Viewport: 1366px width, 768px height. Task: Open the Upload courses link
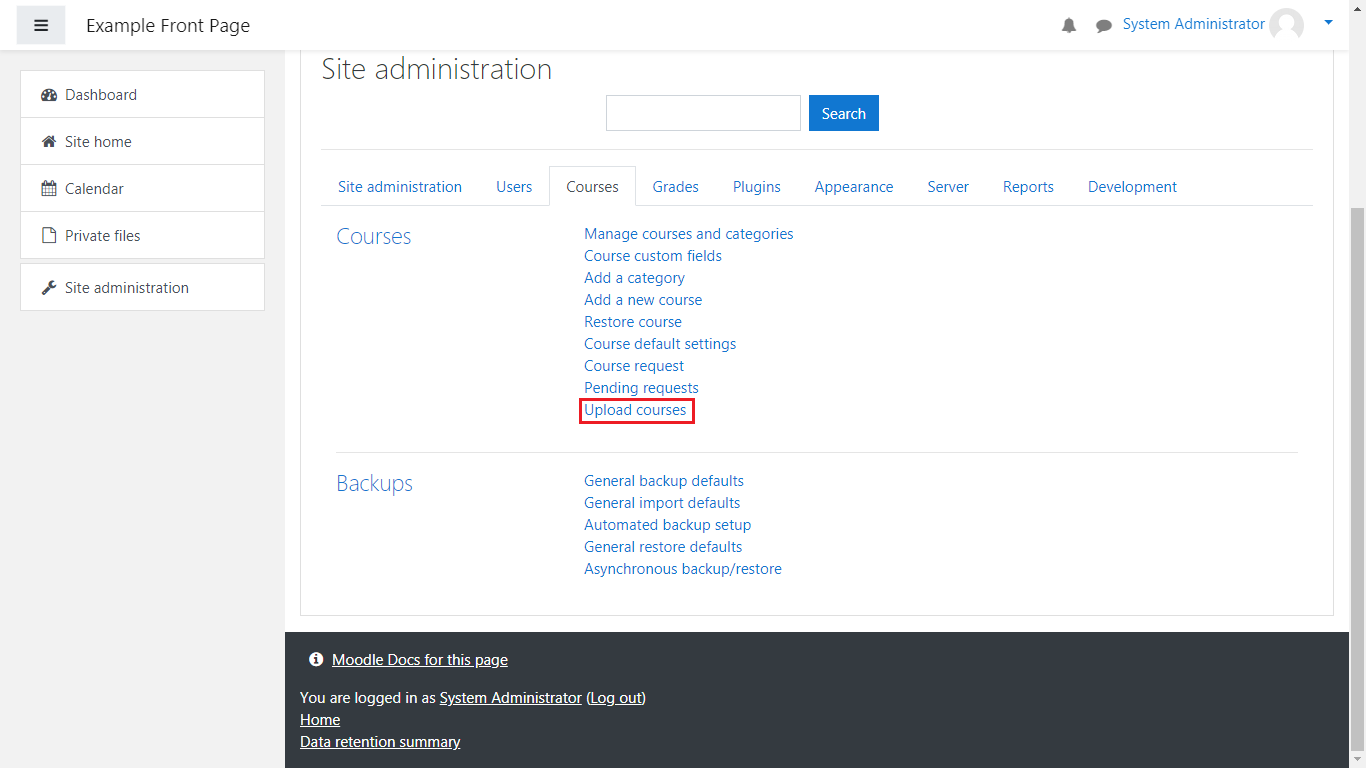pos(635,410)
